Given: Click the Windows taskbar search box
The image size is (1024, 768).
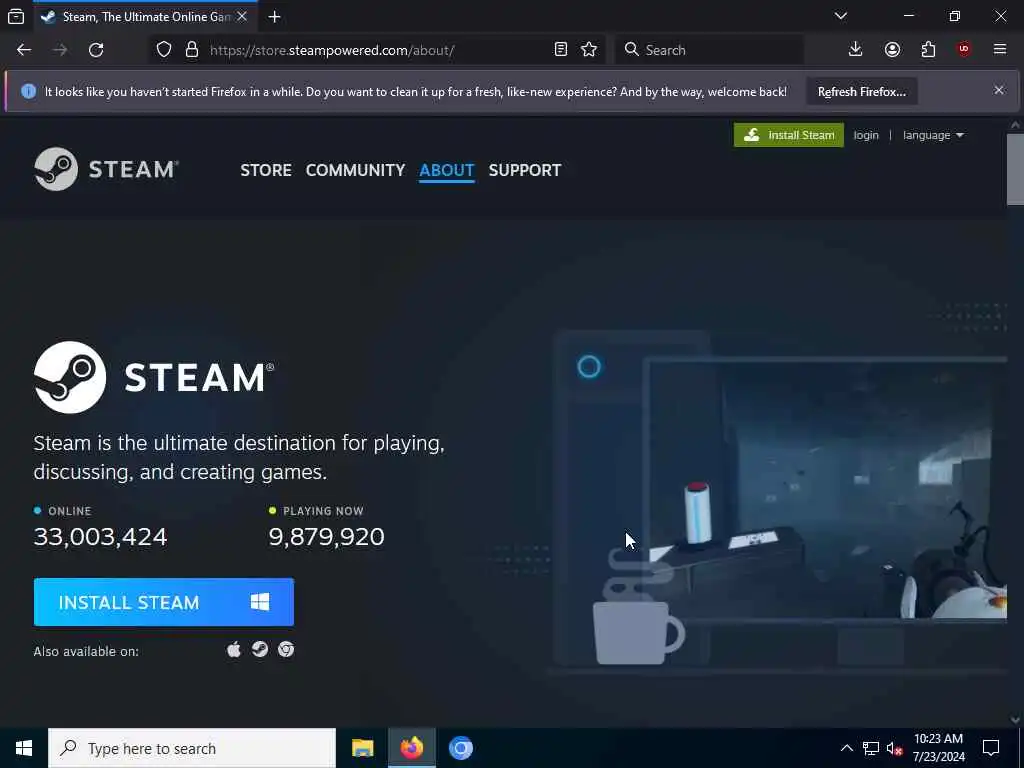Looking at the screenshot, I should 192,748.
